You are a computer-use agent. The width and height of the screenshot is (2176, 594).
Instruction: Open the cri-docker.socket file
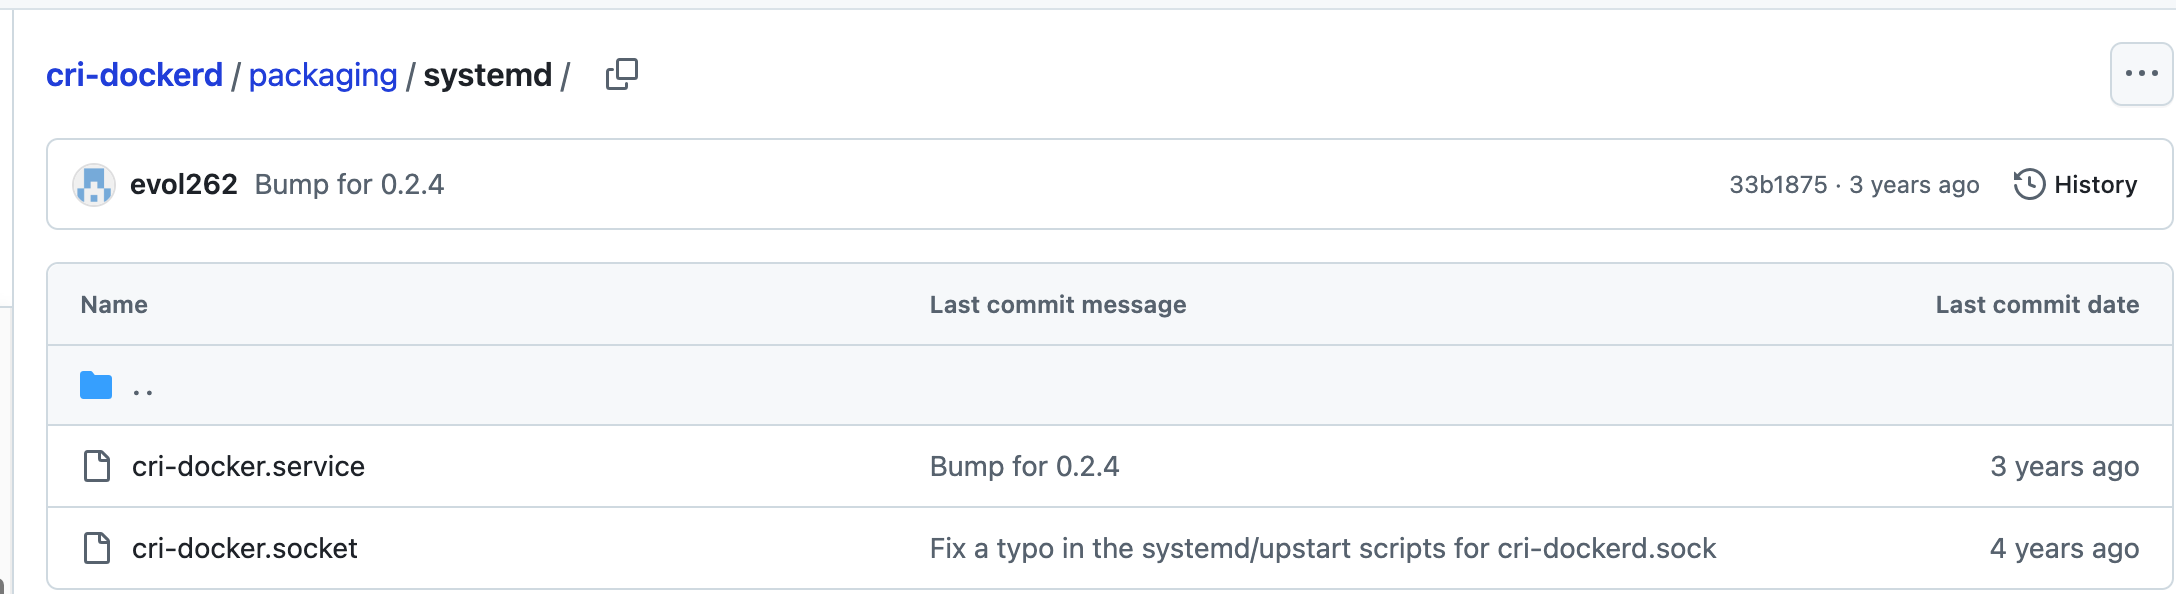(x=245, y=548)
